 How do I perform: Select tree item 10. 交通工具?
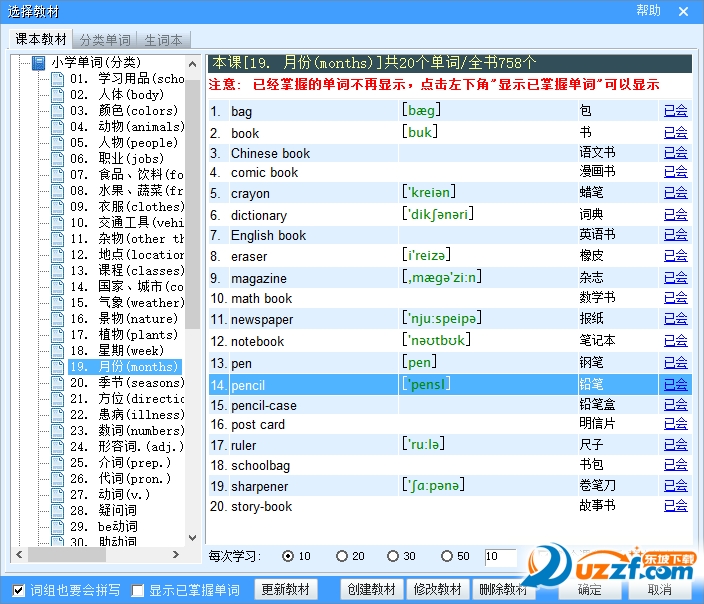pos(127,223)
